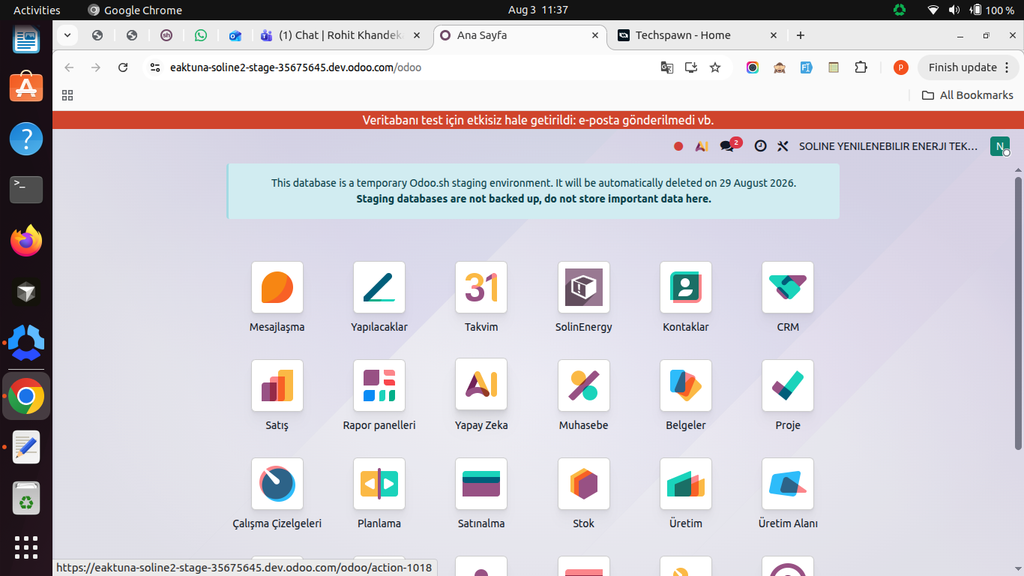The image size is (1024, 576).
Task: Open the Chrome apps grid shortcut
Action: click(67, 95)
